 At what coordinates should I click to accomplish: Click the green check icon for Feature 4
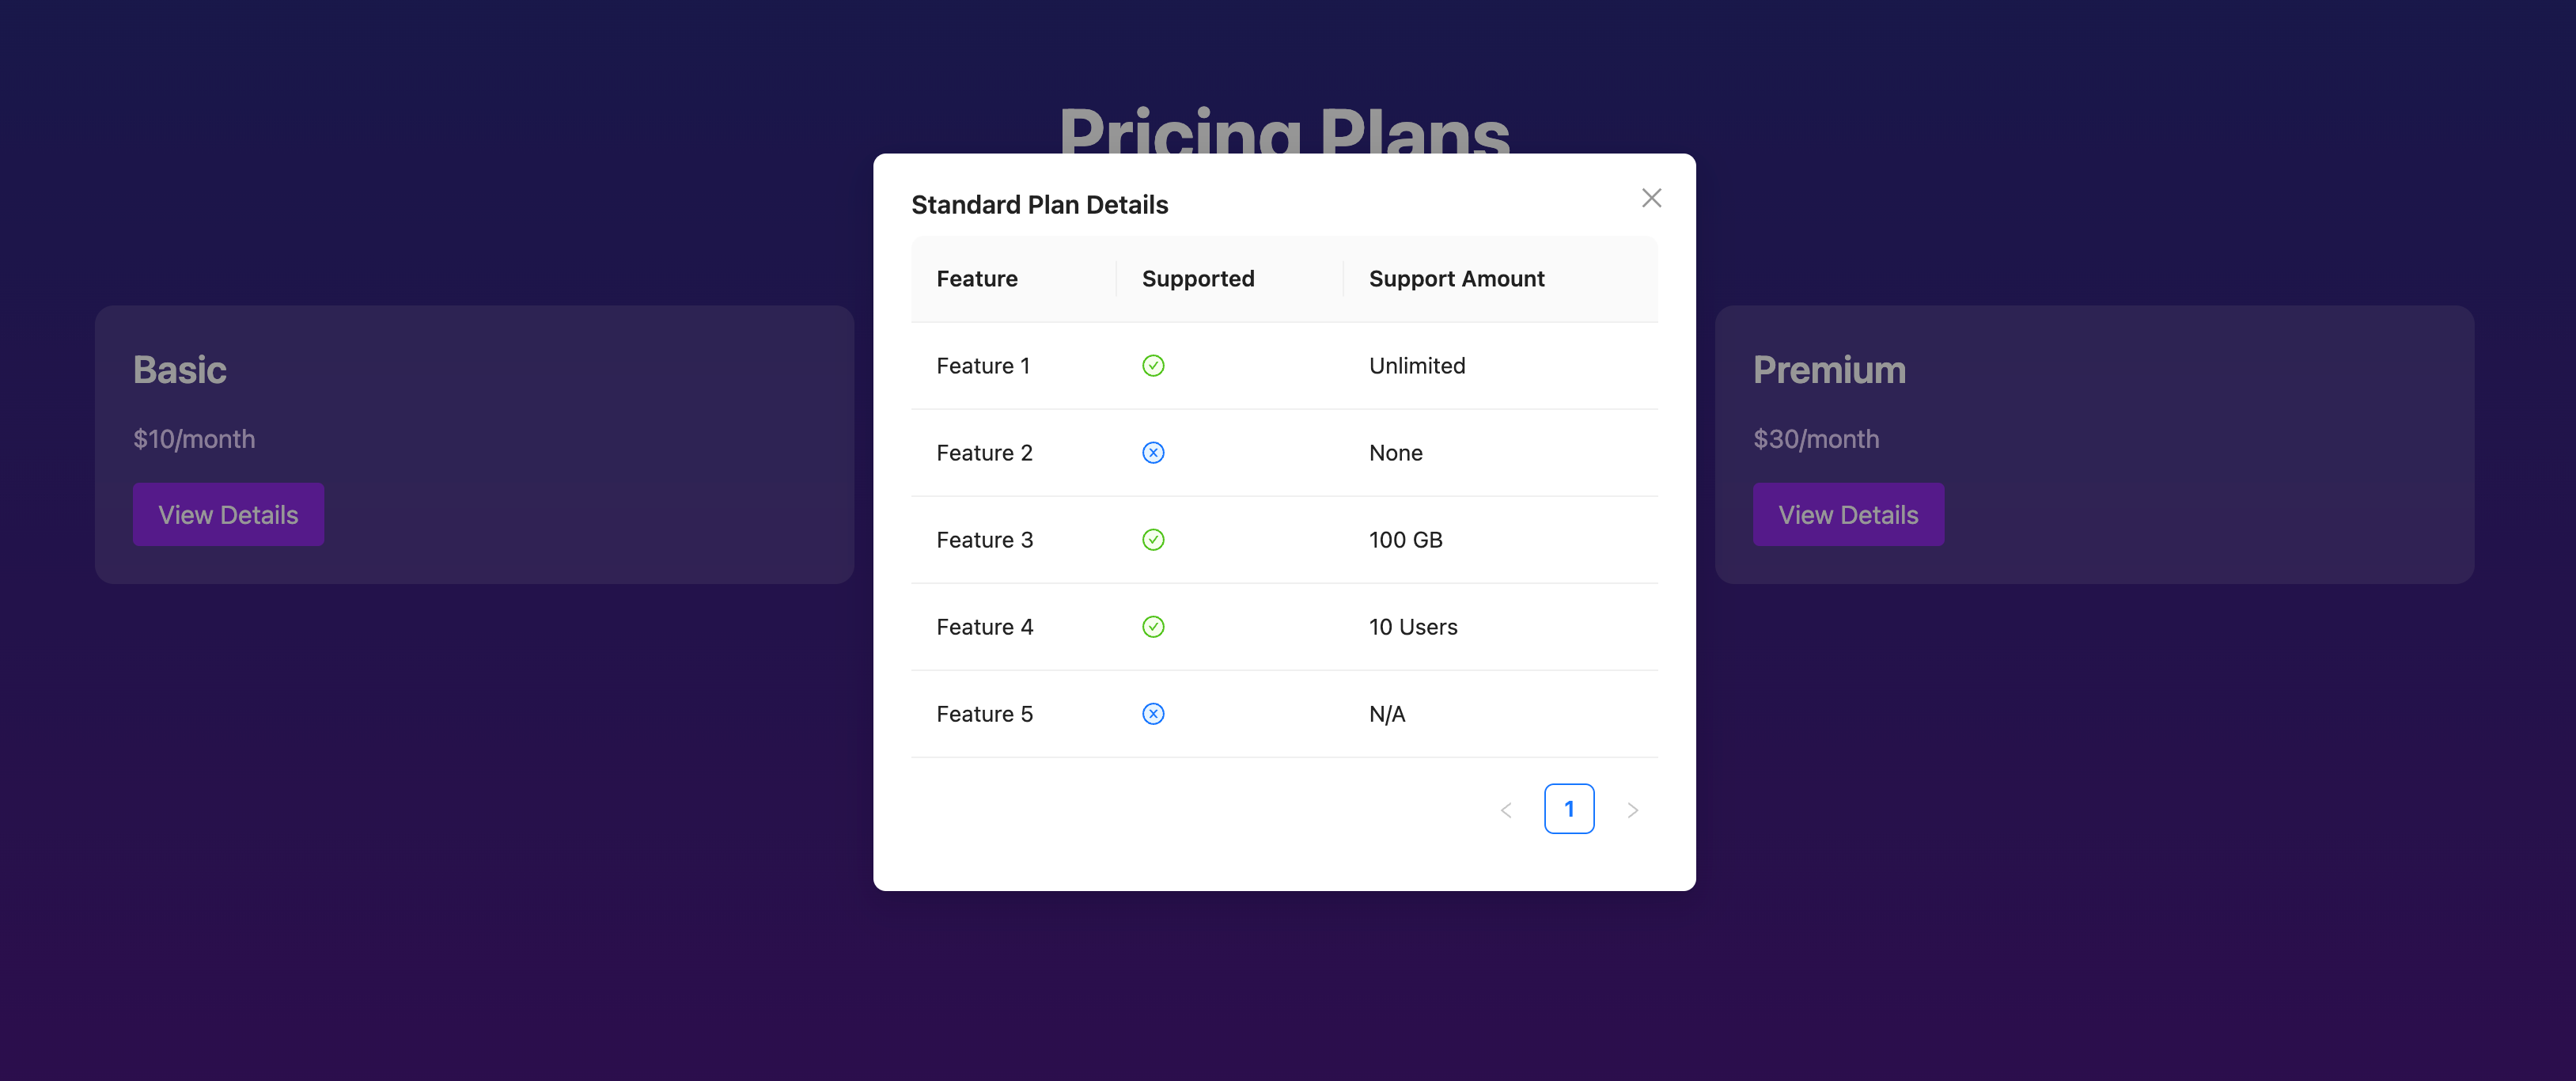point(1153,627)
